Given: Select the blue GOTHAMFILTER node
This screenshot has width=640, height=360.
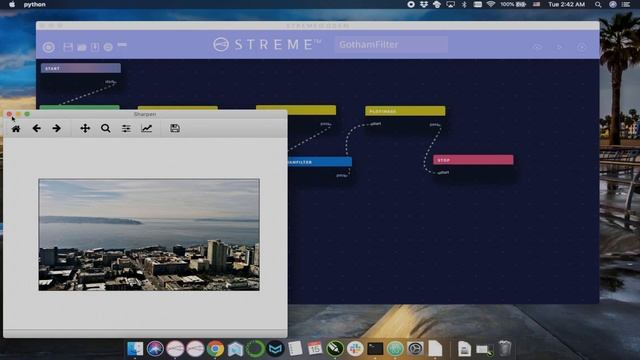Looking at the screenshot, I should 320,162.
